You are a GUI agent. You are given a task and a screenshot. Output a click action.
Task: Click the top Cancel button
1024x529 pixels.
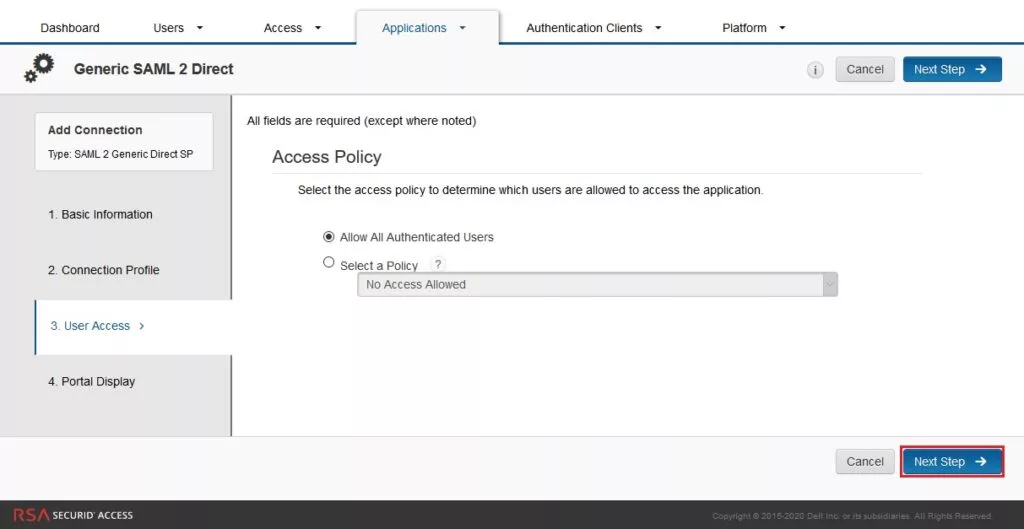coord(865,69)
